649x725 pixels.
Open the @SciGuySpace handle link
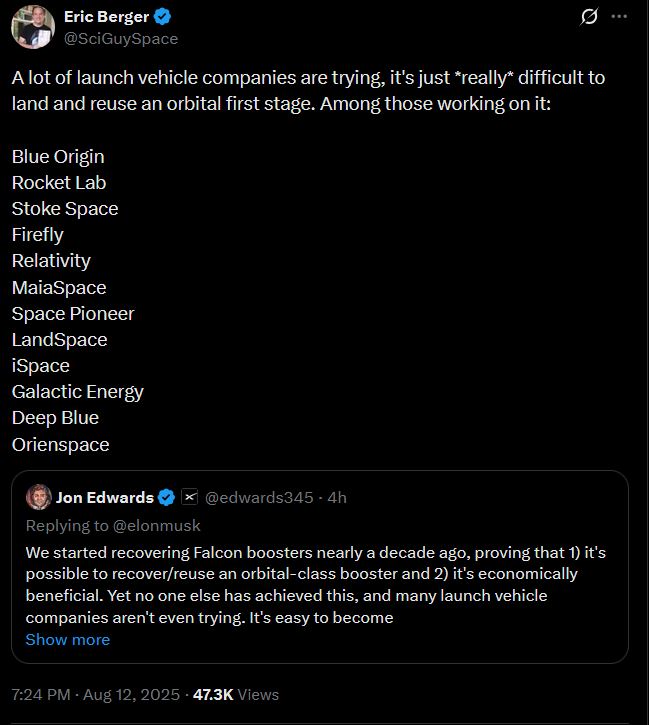click(121, 38)
